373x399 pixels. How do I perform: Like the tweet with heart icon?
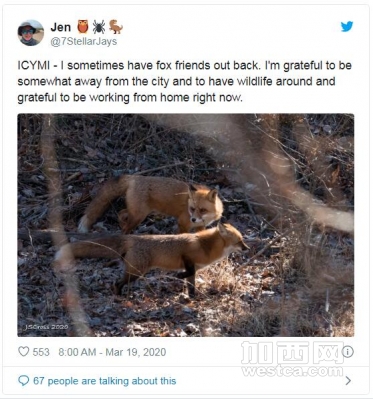(x=23, y=352)
